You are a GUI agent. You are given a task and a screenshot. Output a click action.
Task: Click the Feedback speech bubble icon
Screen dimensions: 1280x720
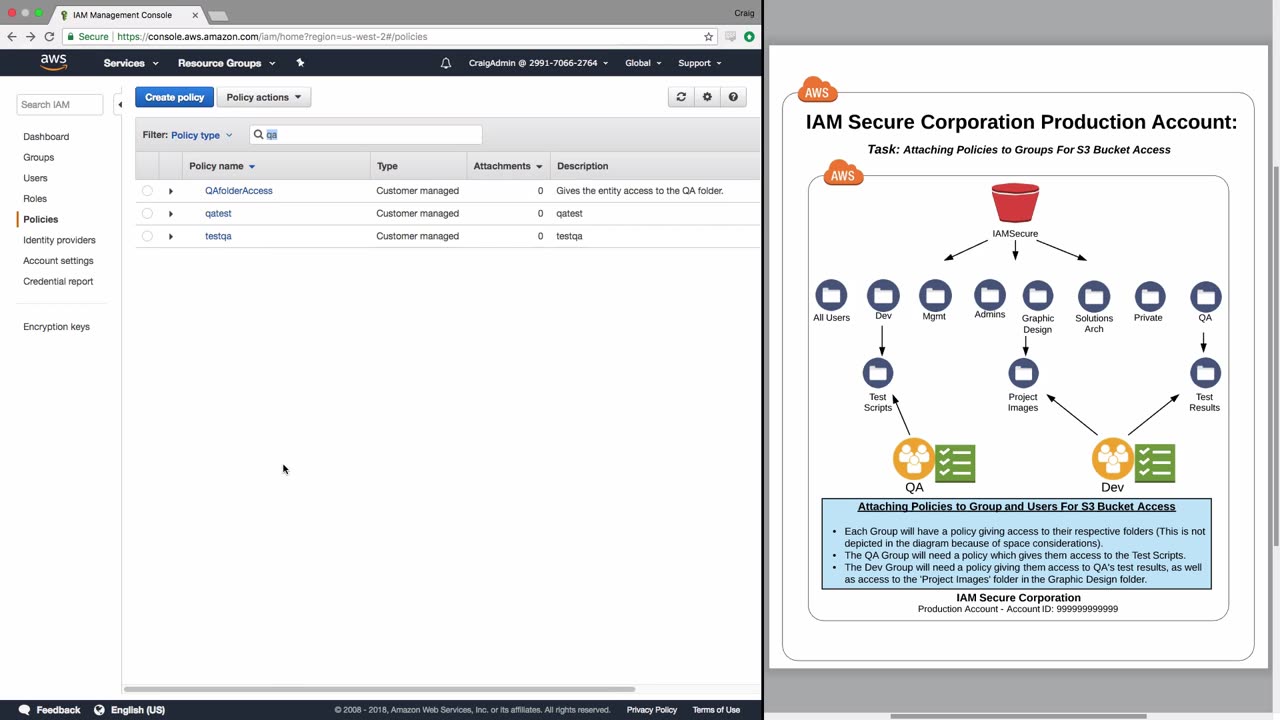[x=25, y=710]
